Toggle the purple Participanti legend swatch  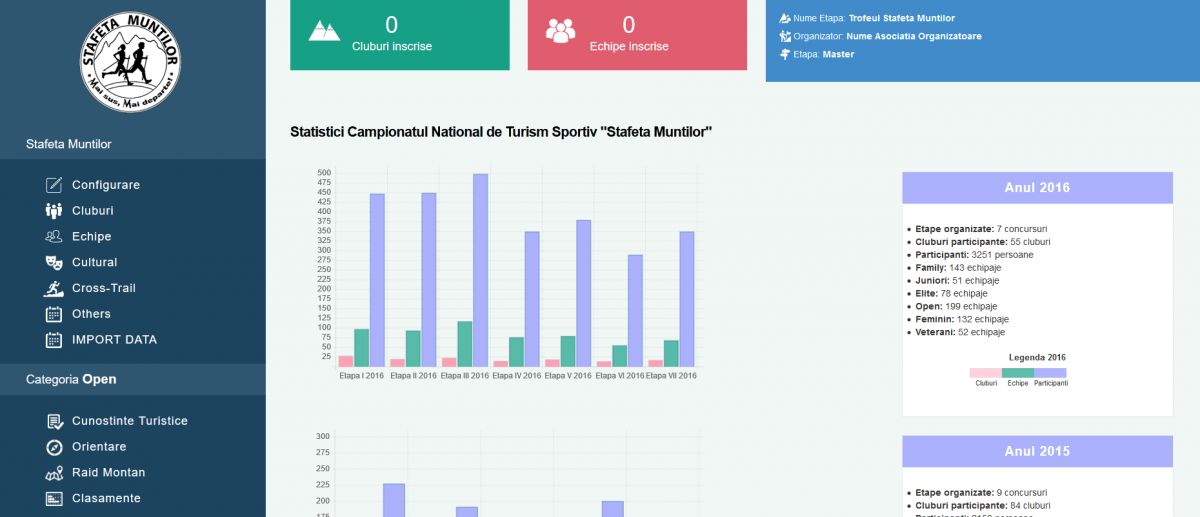(x=1051, y=373)
